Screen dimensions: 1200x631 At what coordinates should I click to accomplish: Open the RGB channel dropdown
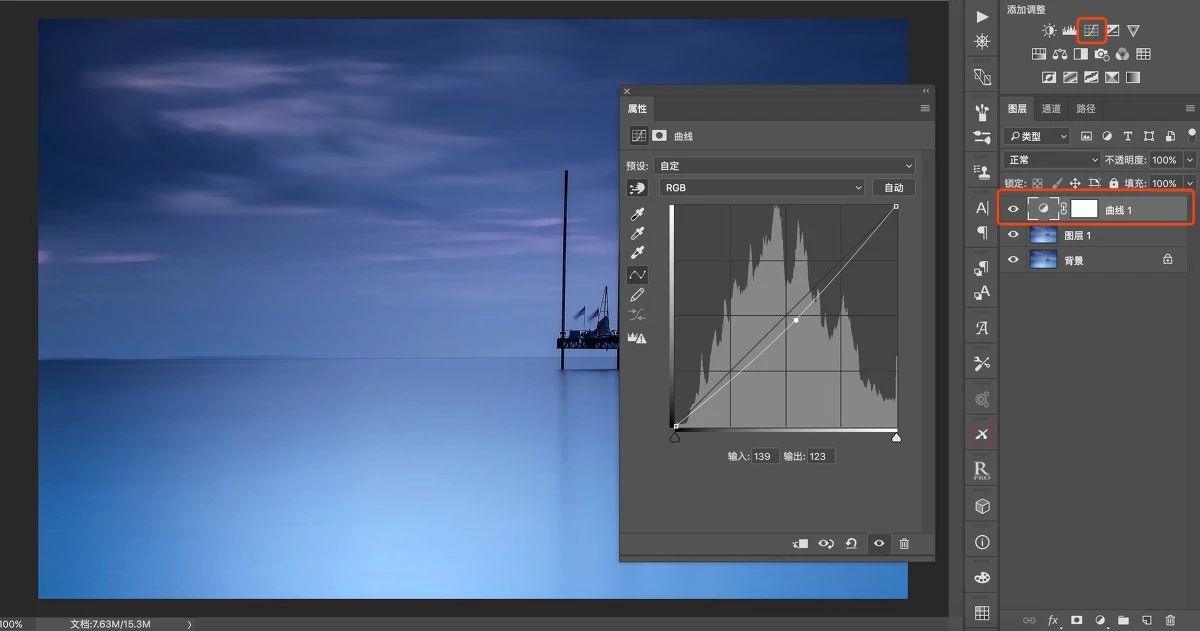[760, 187]
